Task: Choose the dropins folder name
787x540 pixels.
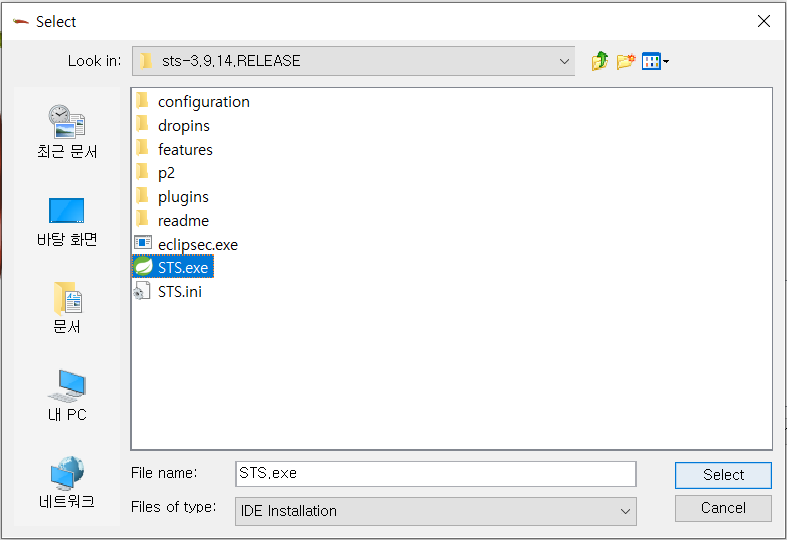Action: pyautogui.click(x=184, y=126)
